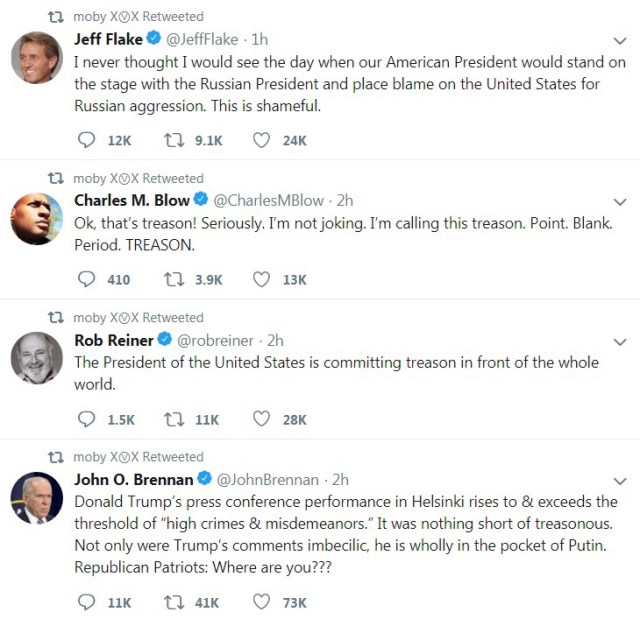Screen dimensions: 640x619
Task: Reply to Rob Reiner's tweet
Action: pos(86,419)
